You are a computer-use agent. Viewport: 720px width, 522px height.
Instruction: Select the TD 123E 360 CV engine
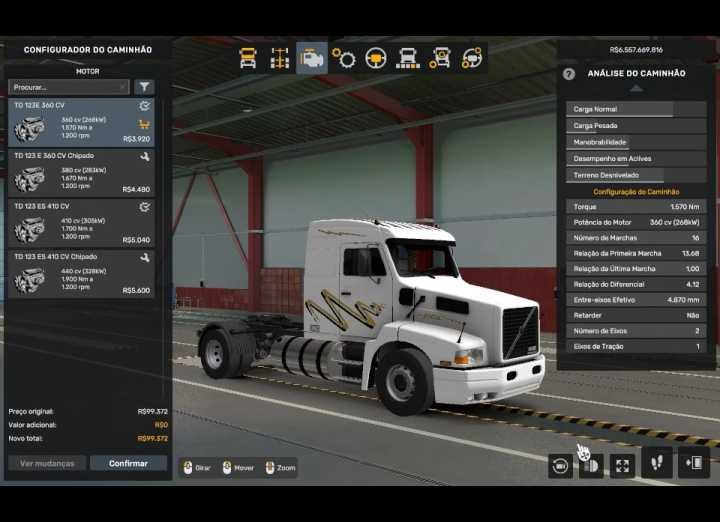click(81, 123)
